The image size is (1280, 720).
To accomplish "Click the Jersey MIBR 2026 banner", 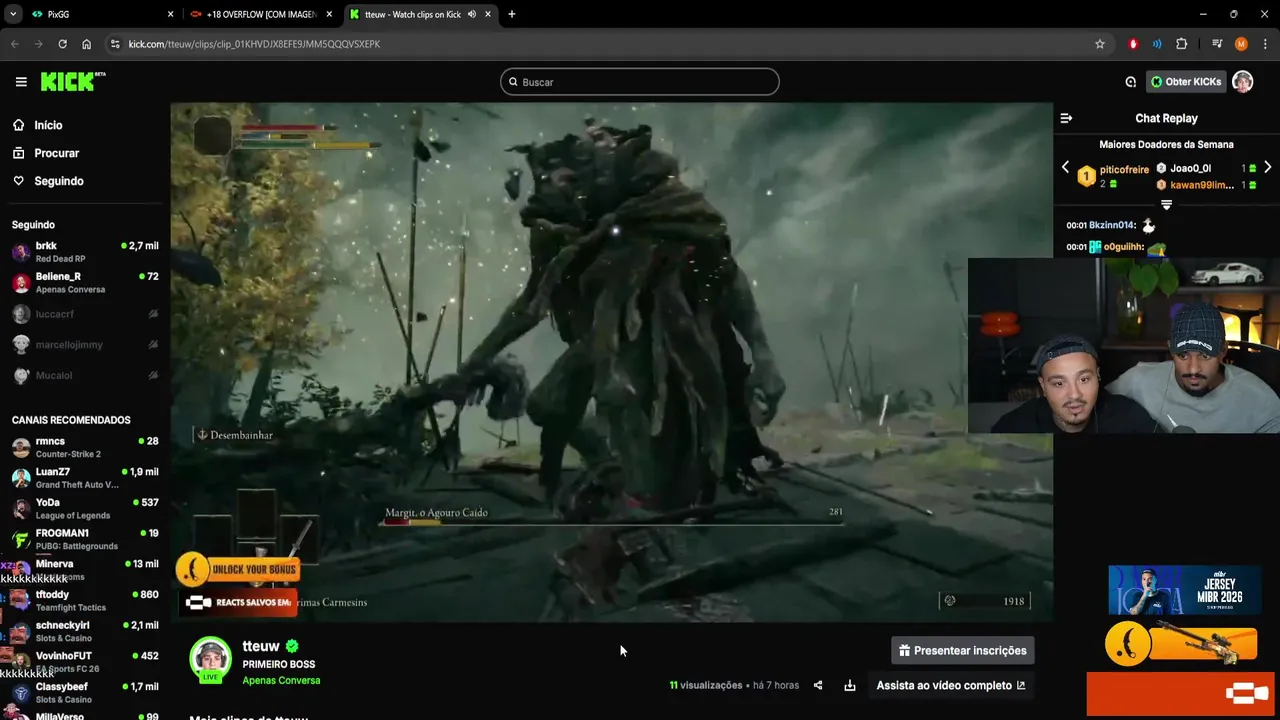I will click(1184, 590).
